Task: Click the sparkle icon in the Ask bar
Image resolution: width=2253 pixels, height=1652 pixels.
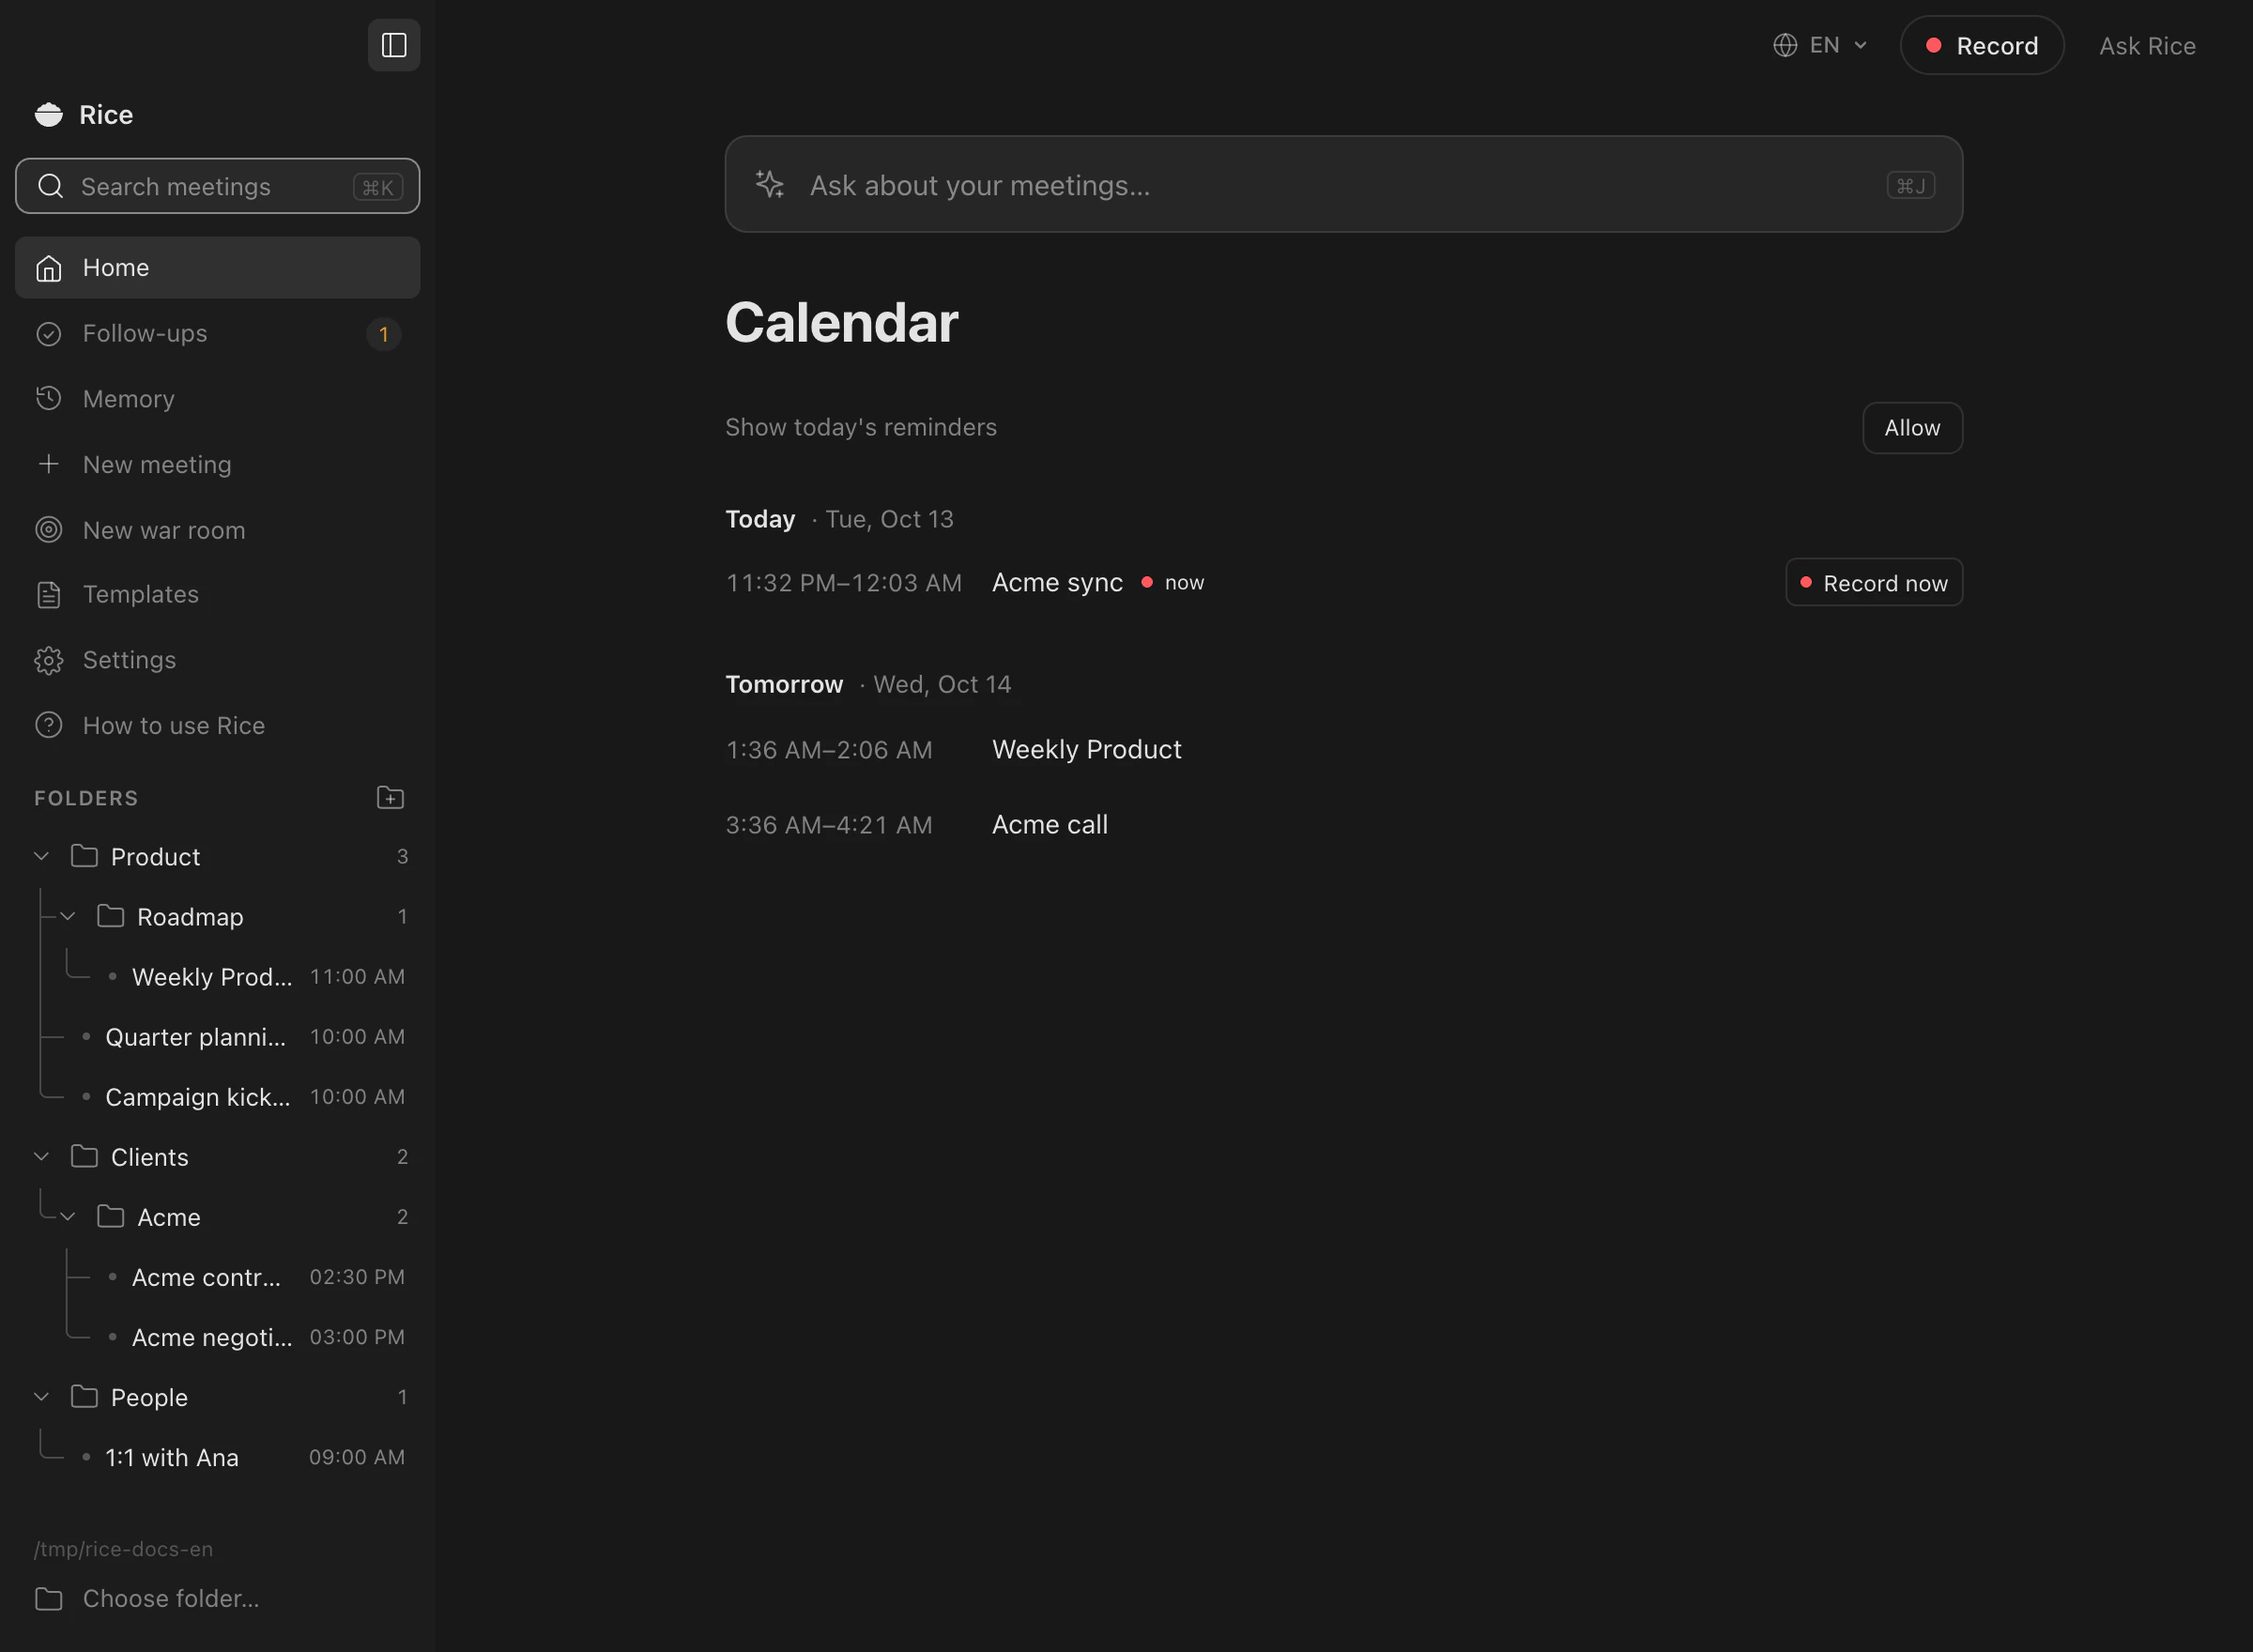Action: click(x=769, y=185)
